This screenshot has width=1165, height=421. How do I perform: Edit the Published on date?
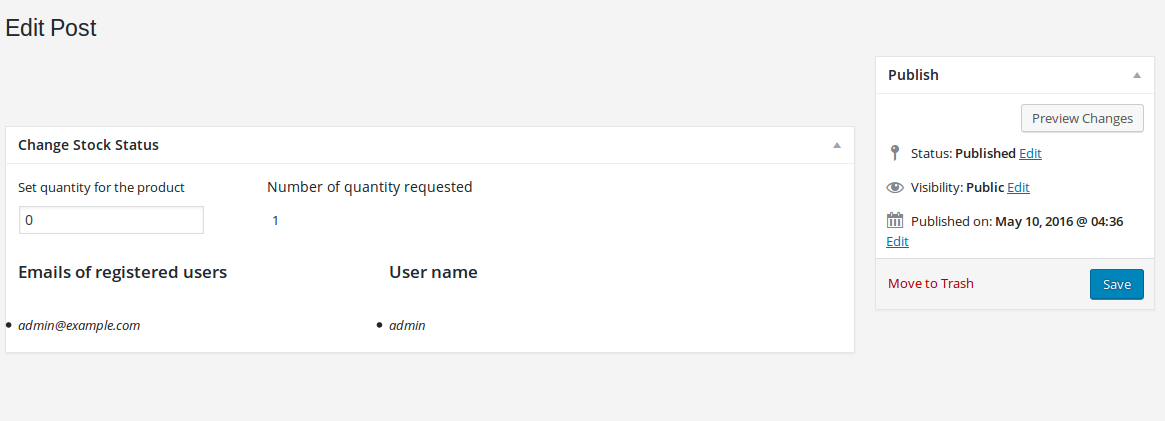tap(898, 242)
